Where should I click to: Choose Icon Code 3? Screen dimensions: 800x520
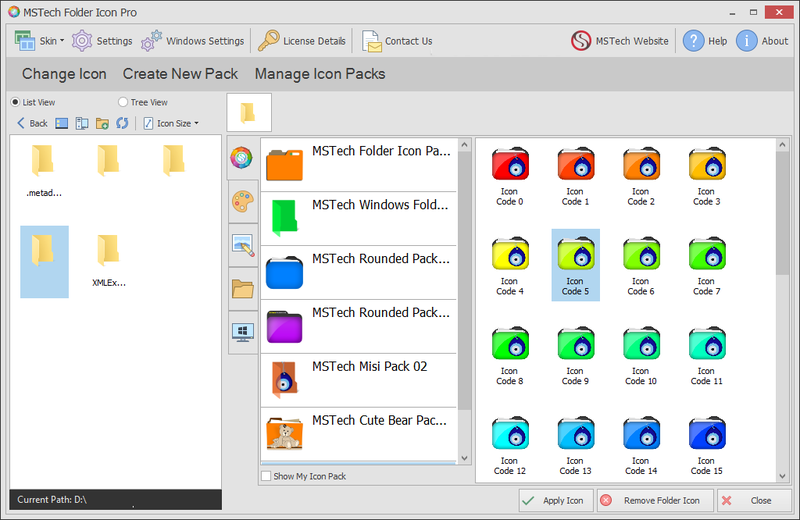pyautogui.click(x=707, y=176)
